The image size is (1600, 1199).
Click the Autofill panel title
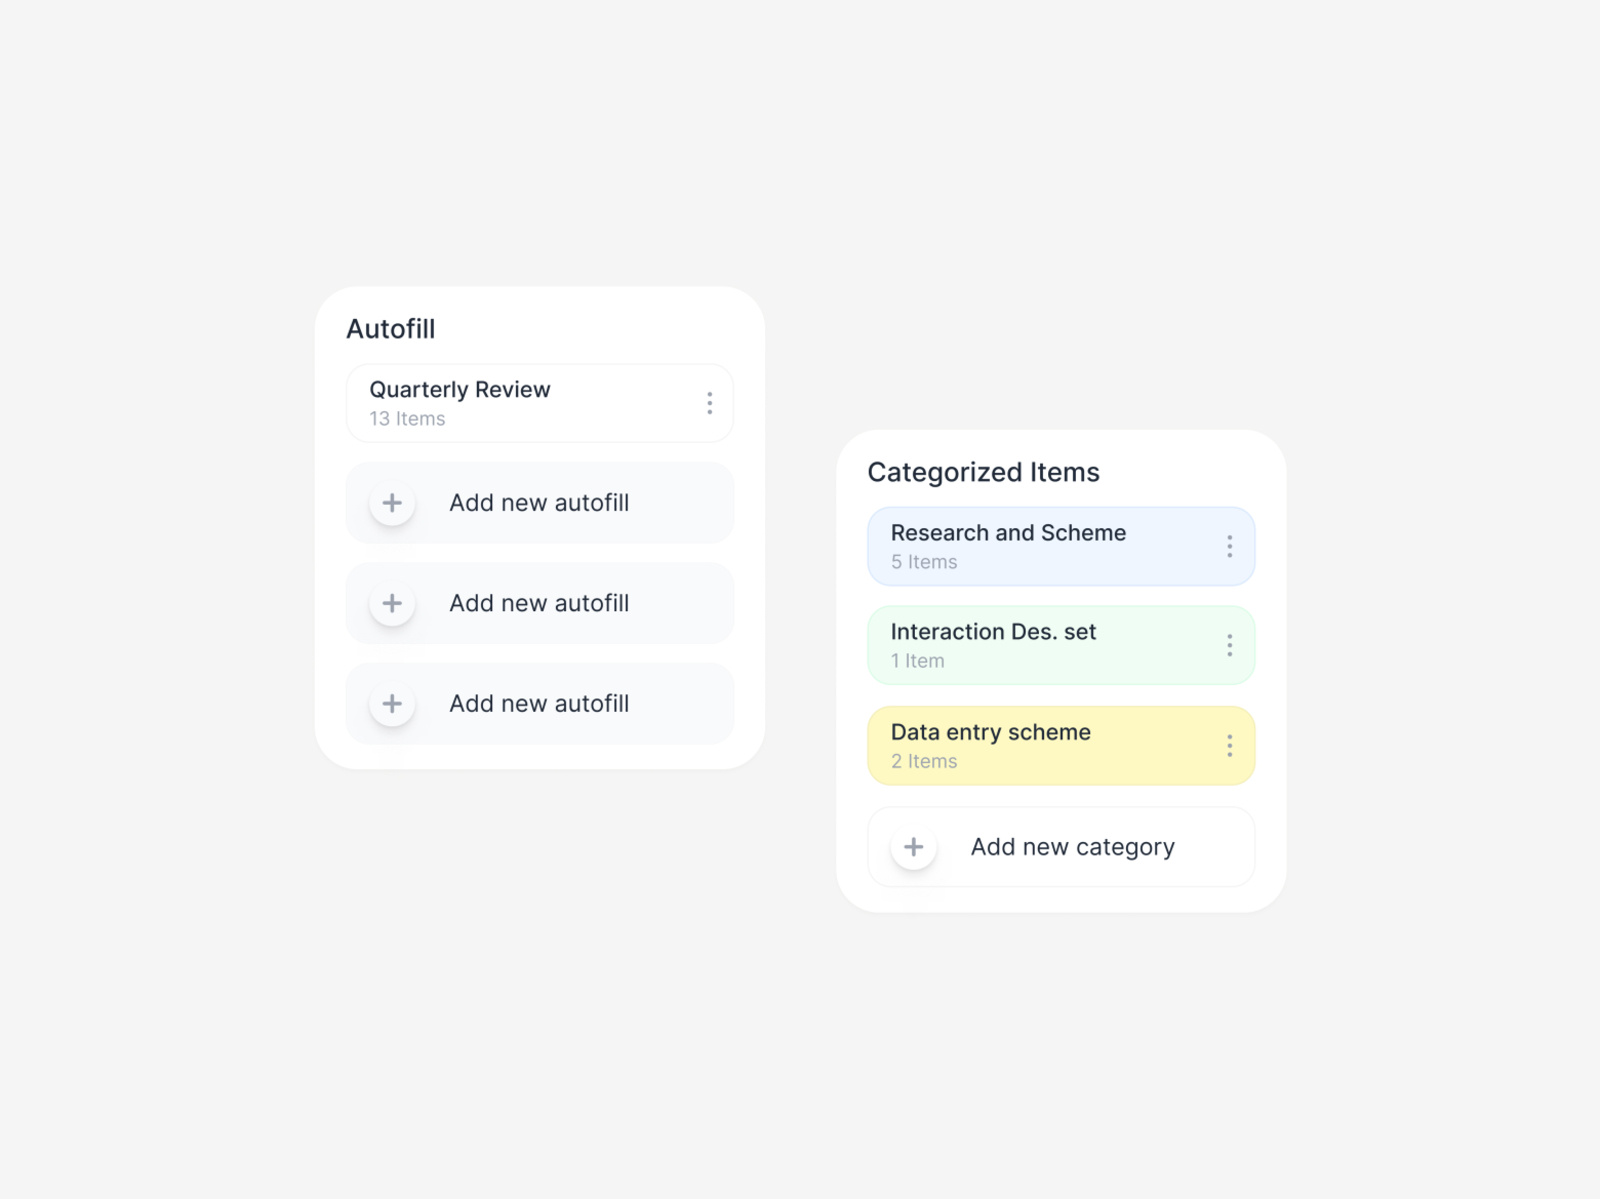tap(390, 328)
